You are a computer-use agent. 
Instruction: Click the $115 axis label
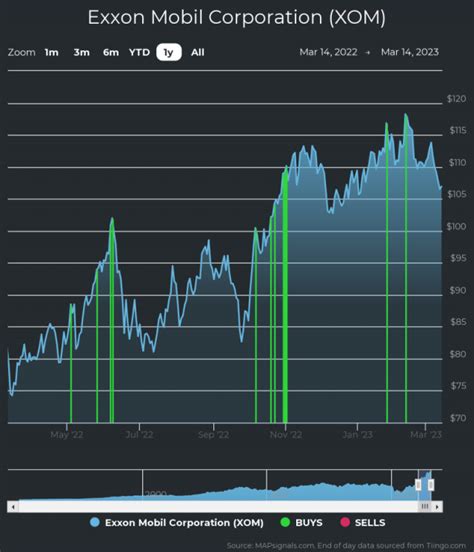coord(458,130)
